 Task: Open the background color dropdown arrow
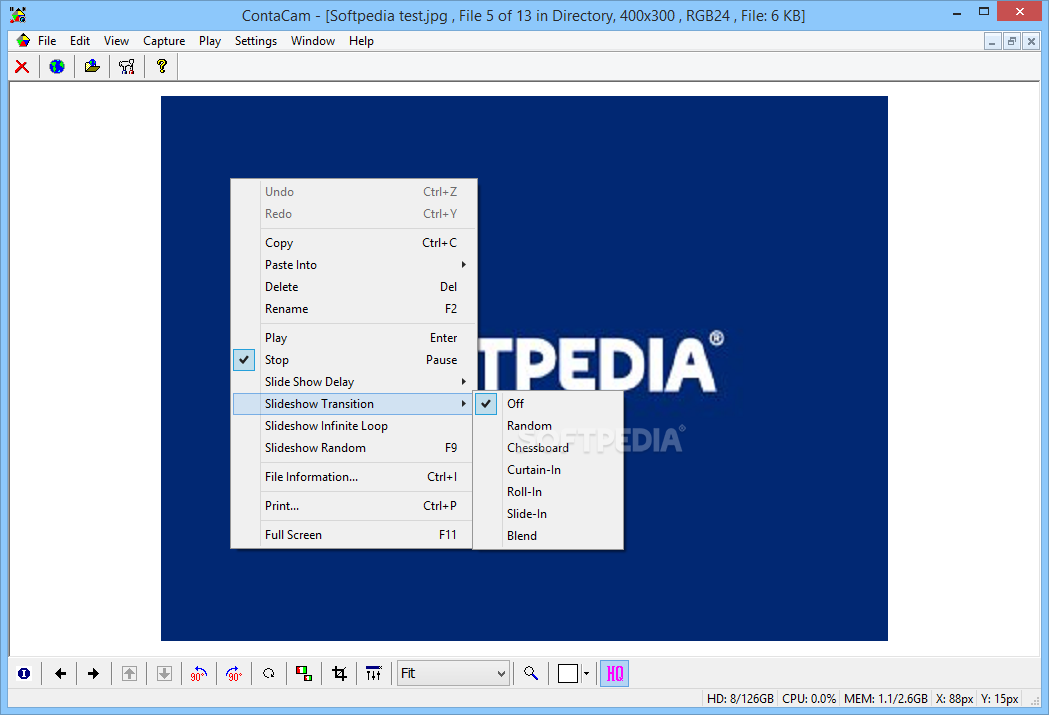[586, 674]
